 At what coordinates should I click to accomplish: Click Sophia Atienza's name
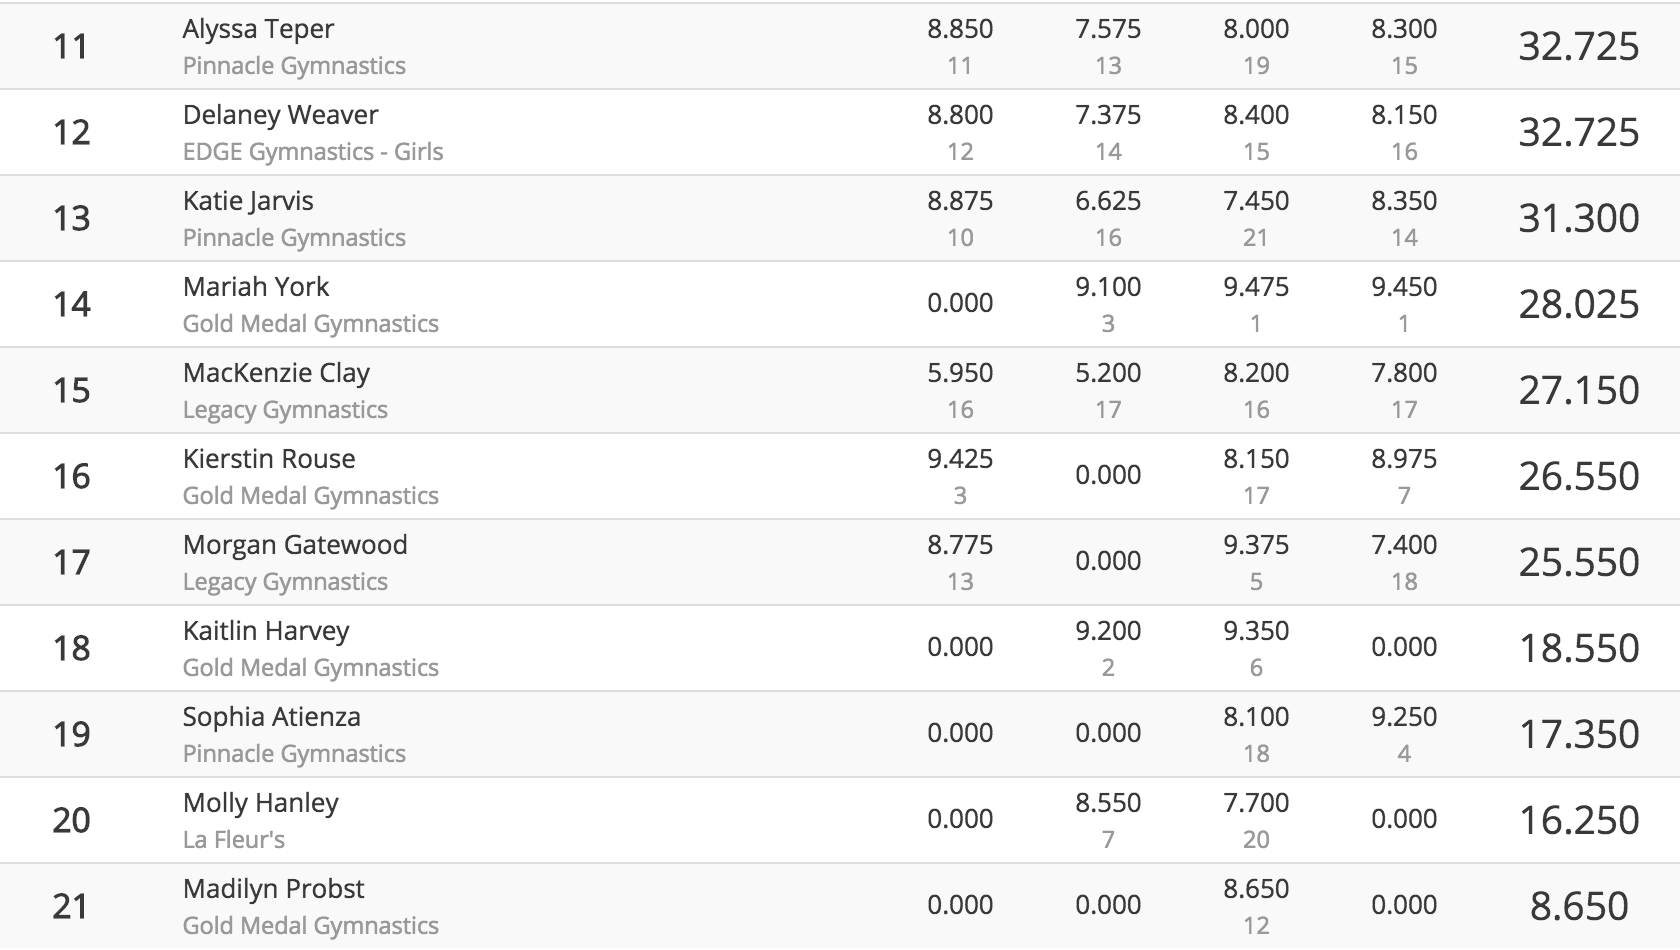[x=271, y=717]
